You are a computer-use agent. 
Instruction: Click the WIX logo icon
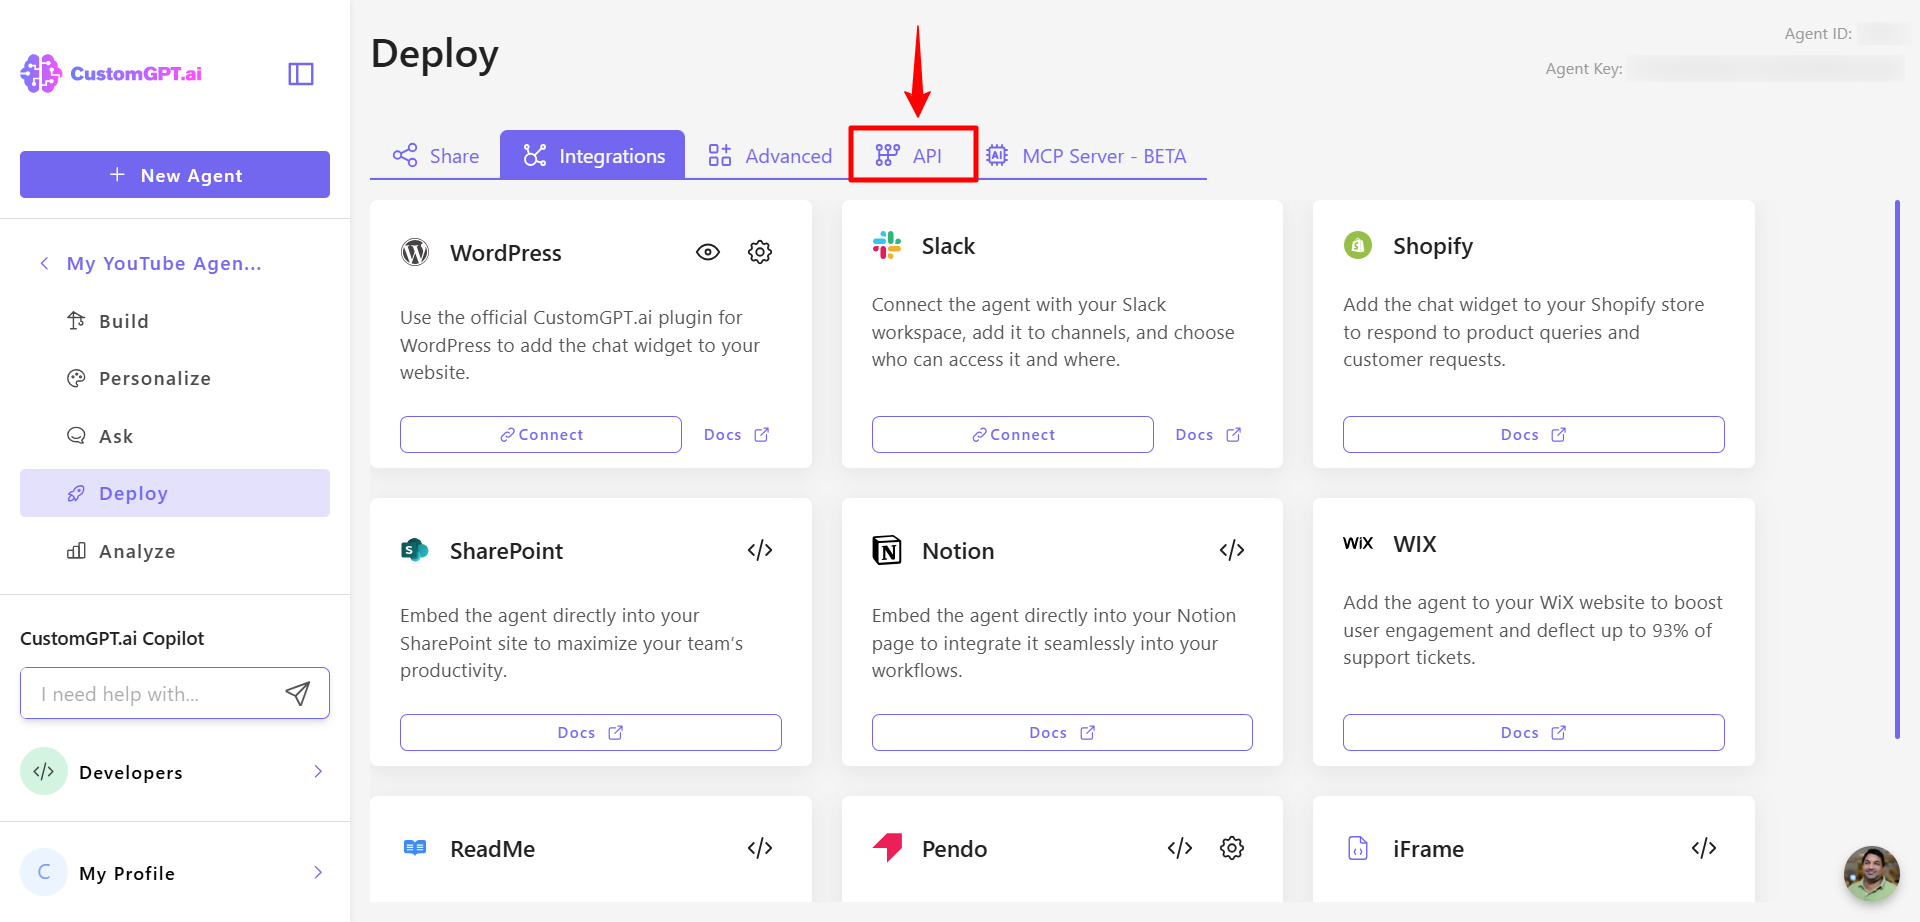point(1358,543)
